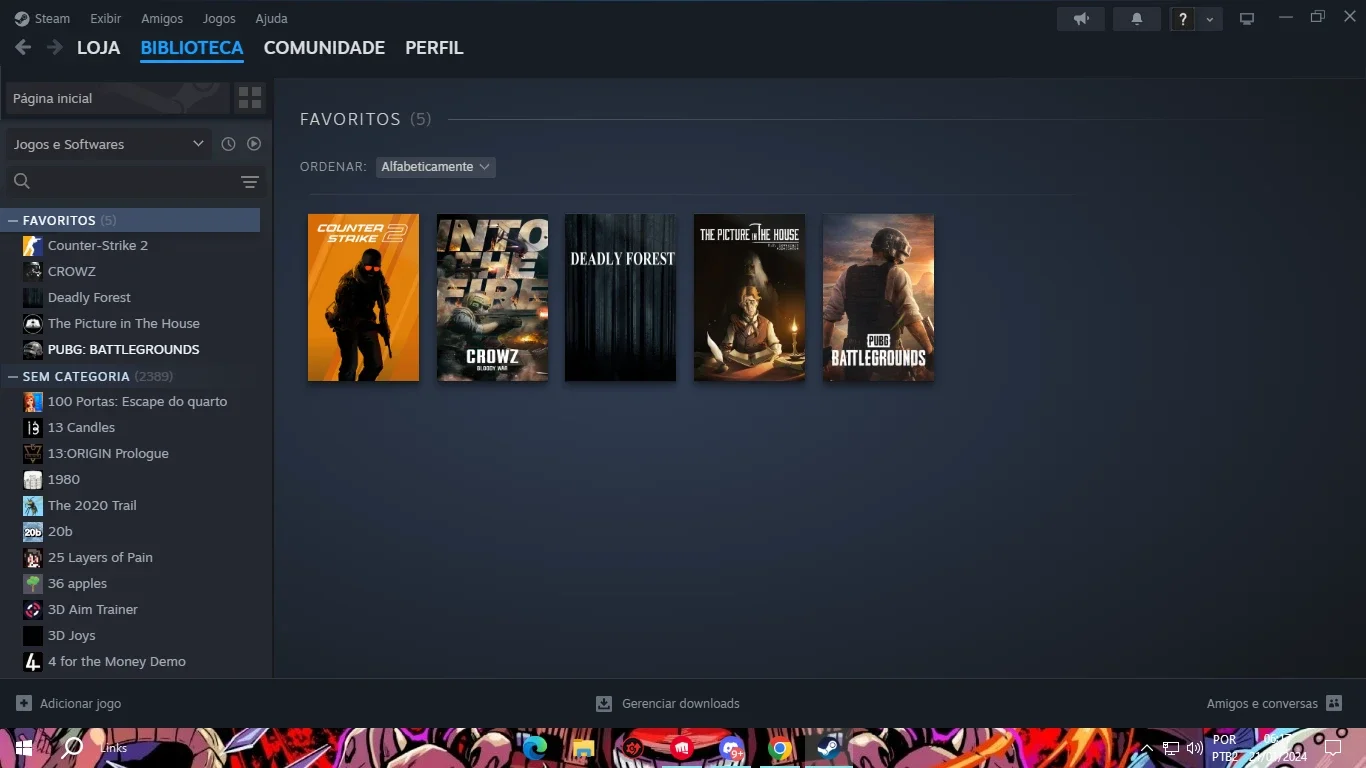The height and width of the screenshot is (768, 1366).
Task: Click the Deadly Forest list icon
Action: pyautogui.click(x=33, y=297)
